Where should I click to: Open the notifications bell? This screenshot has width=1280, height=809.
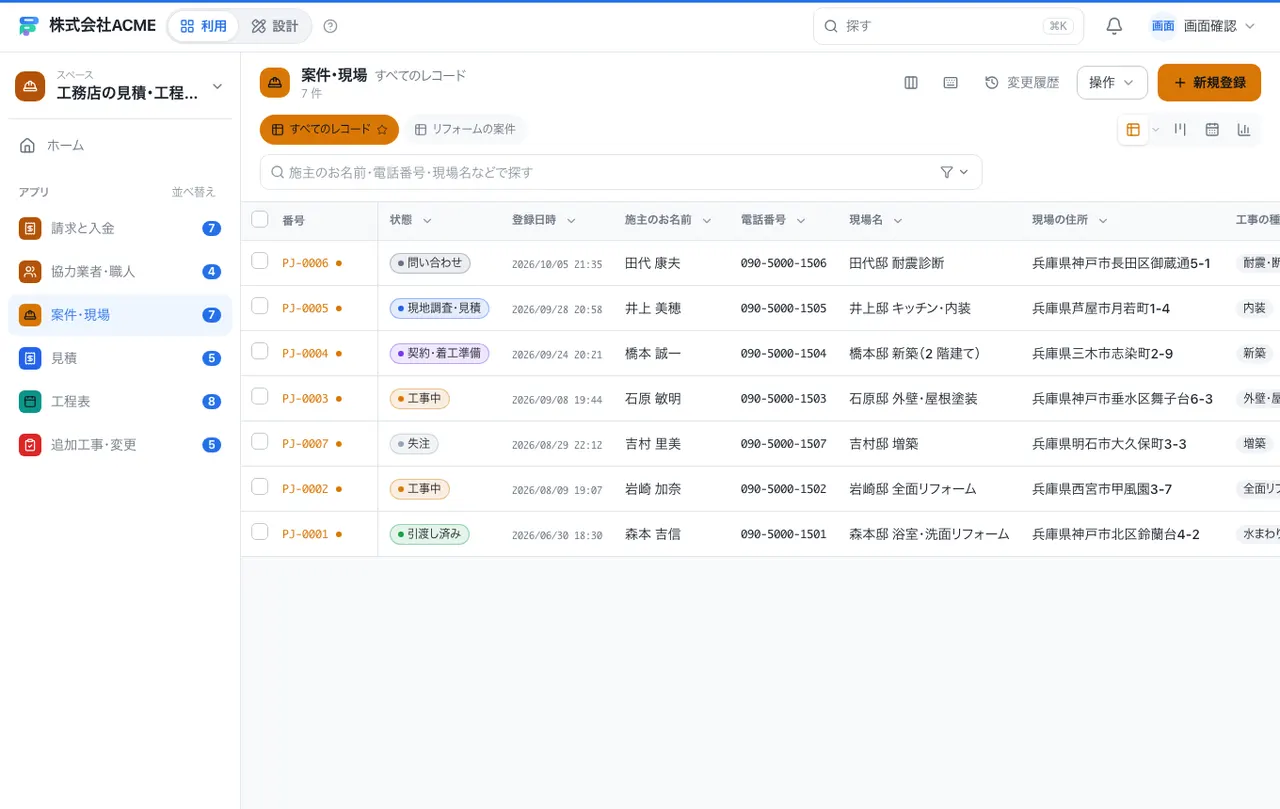[1114, 26]
